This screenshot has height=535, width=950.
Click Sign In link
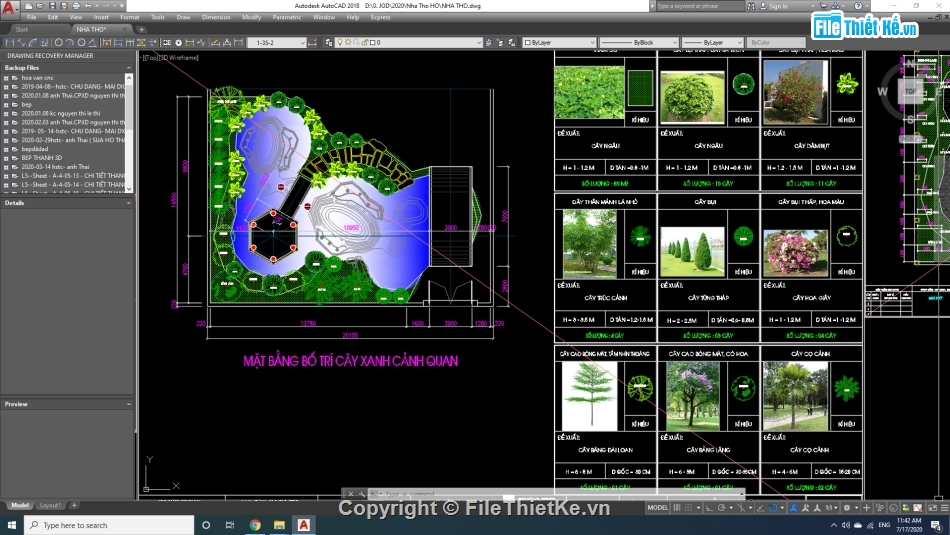(778, 6)
